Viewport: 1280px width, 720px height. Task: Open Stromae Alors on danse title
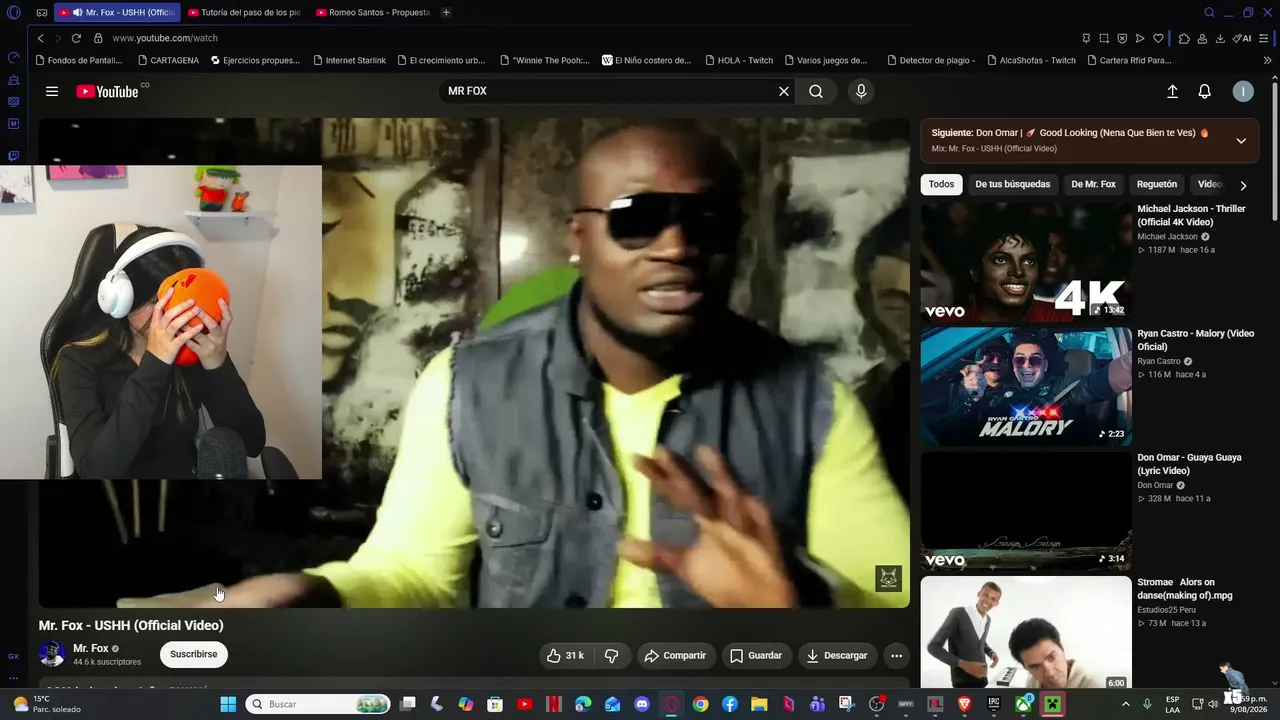tap(1185, 589)
